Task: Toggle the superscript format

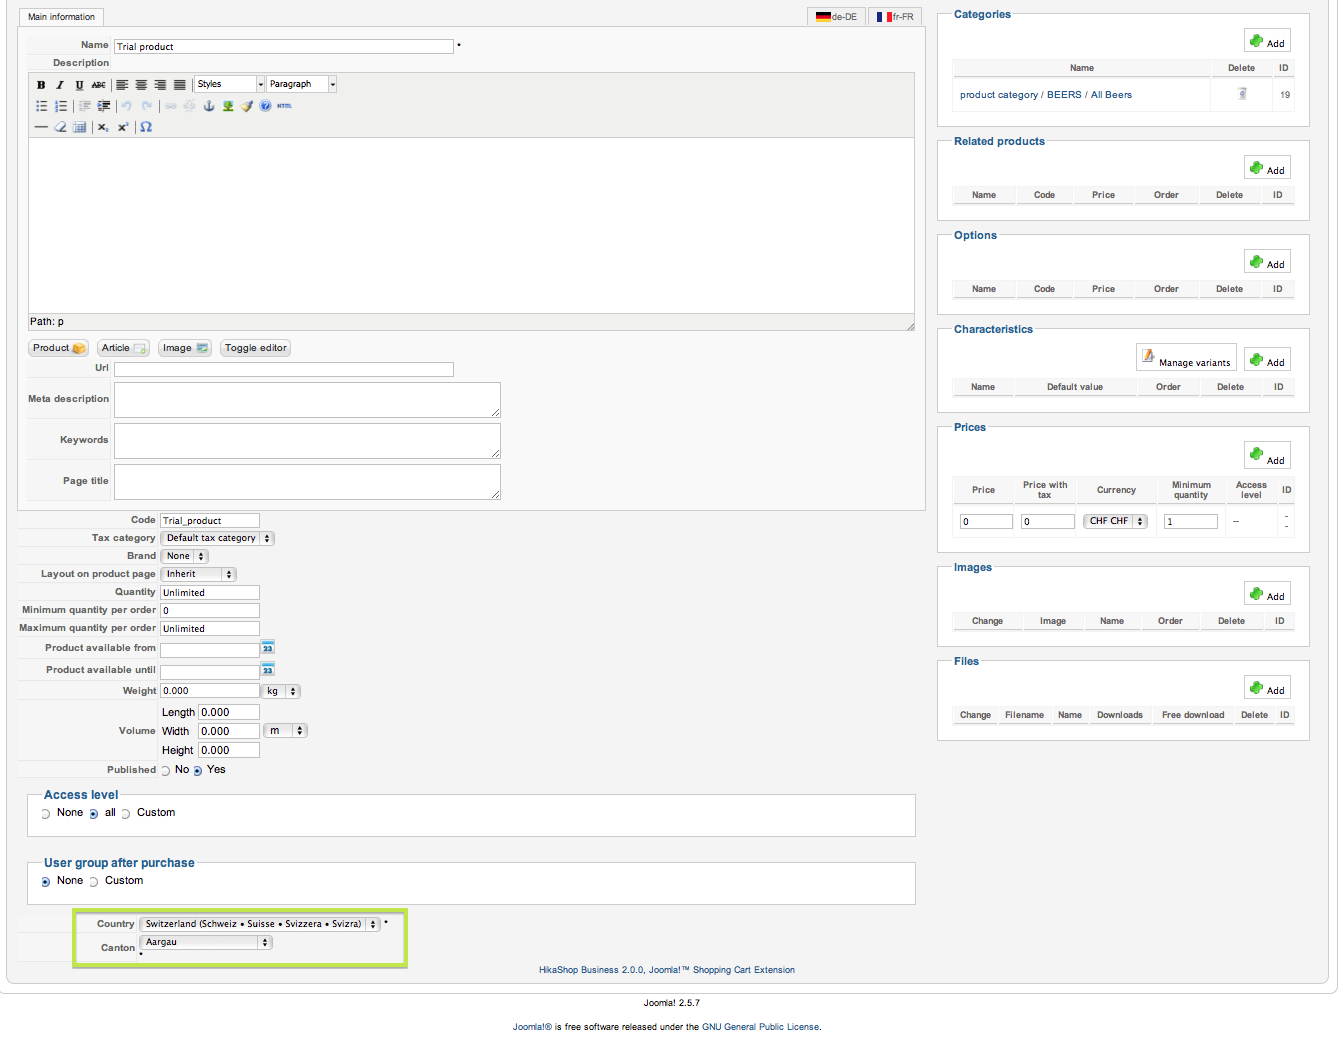Action: (x=123, y=127)
